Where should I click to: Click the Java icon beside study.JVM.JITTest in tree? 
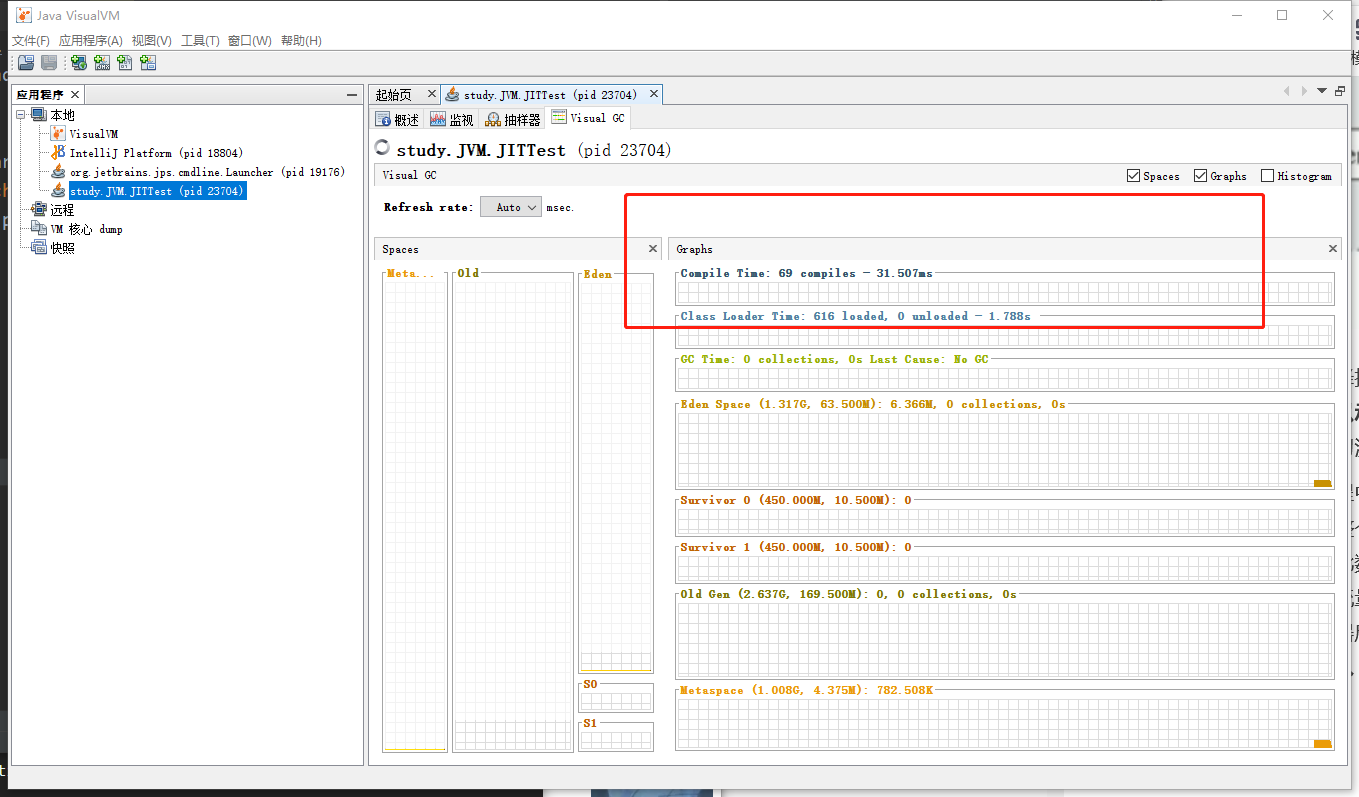[x=58, y=191]
